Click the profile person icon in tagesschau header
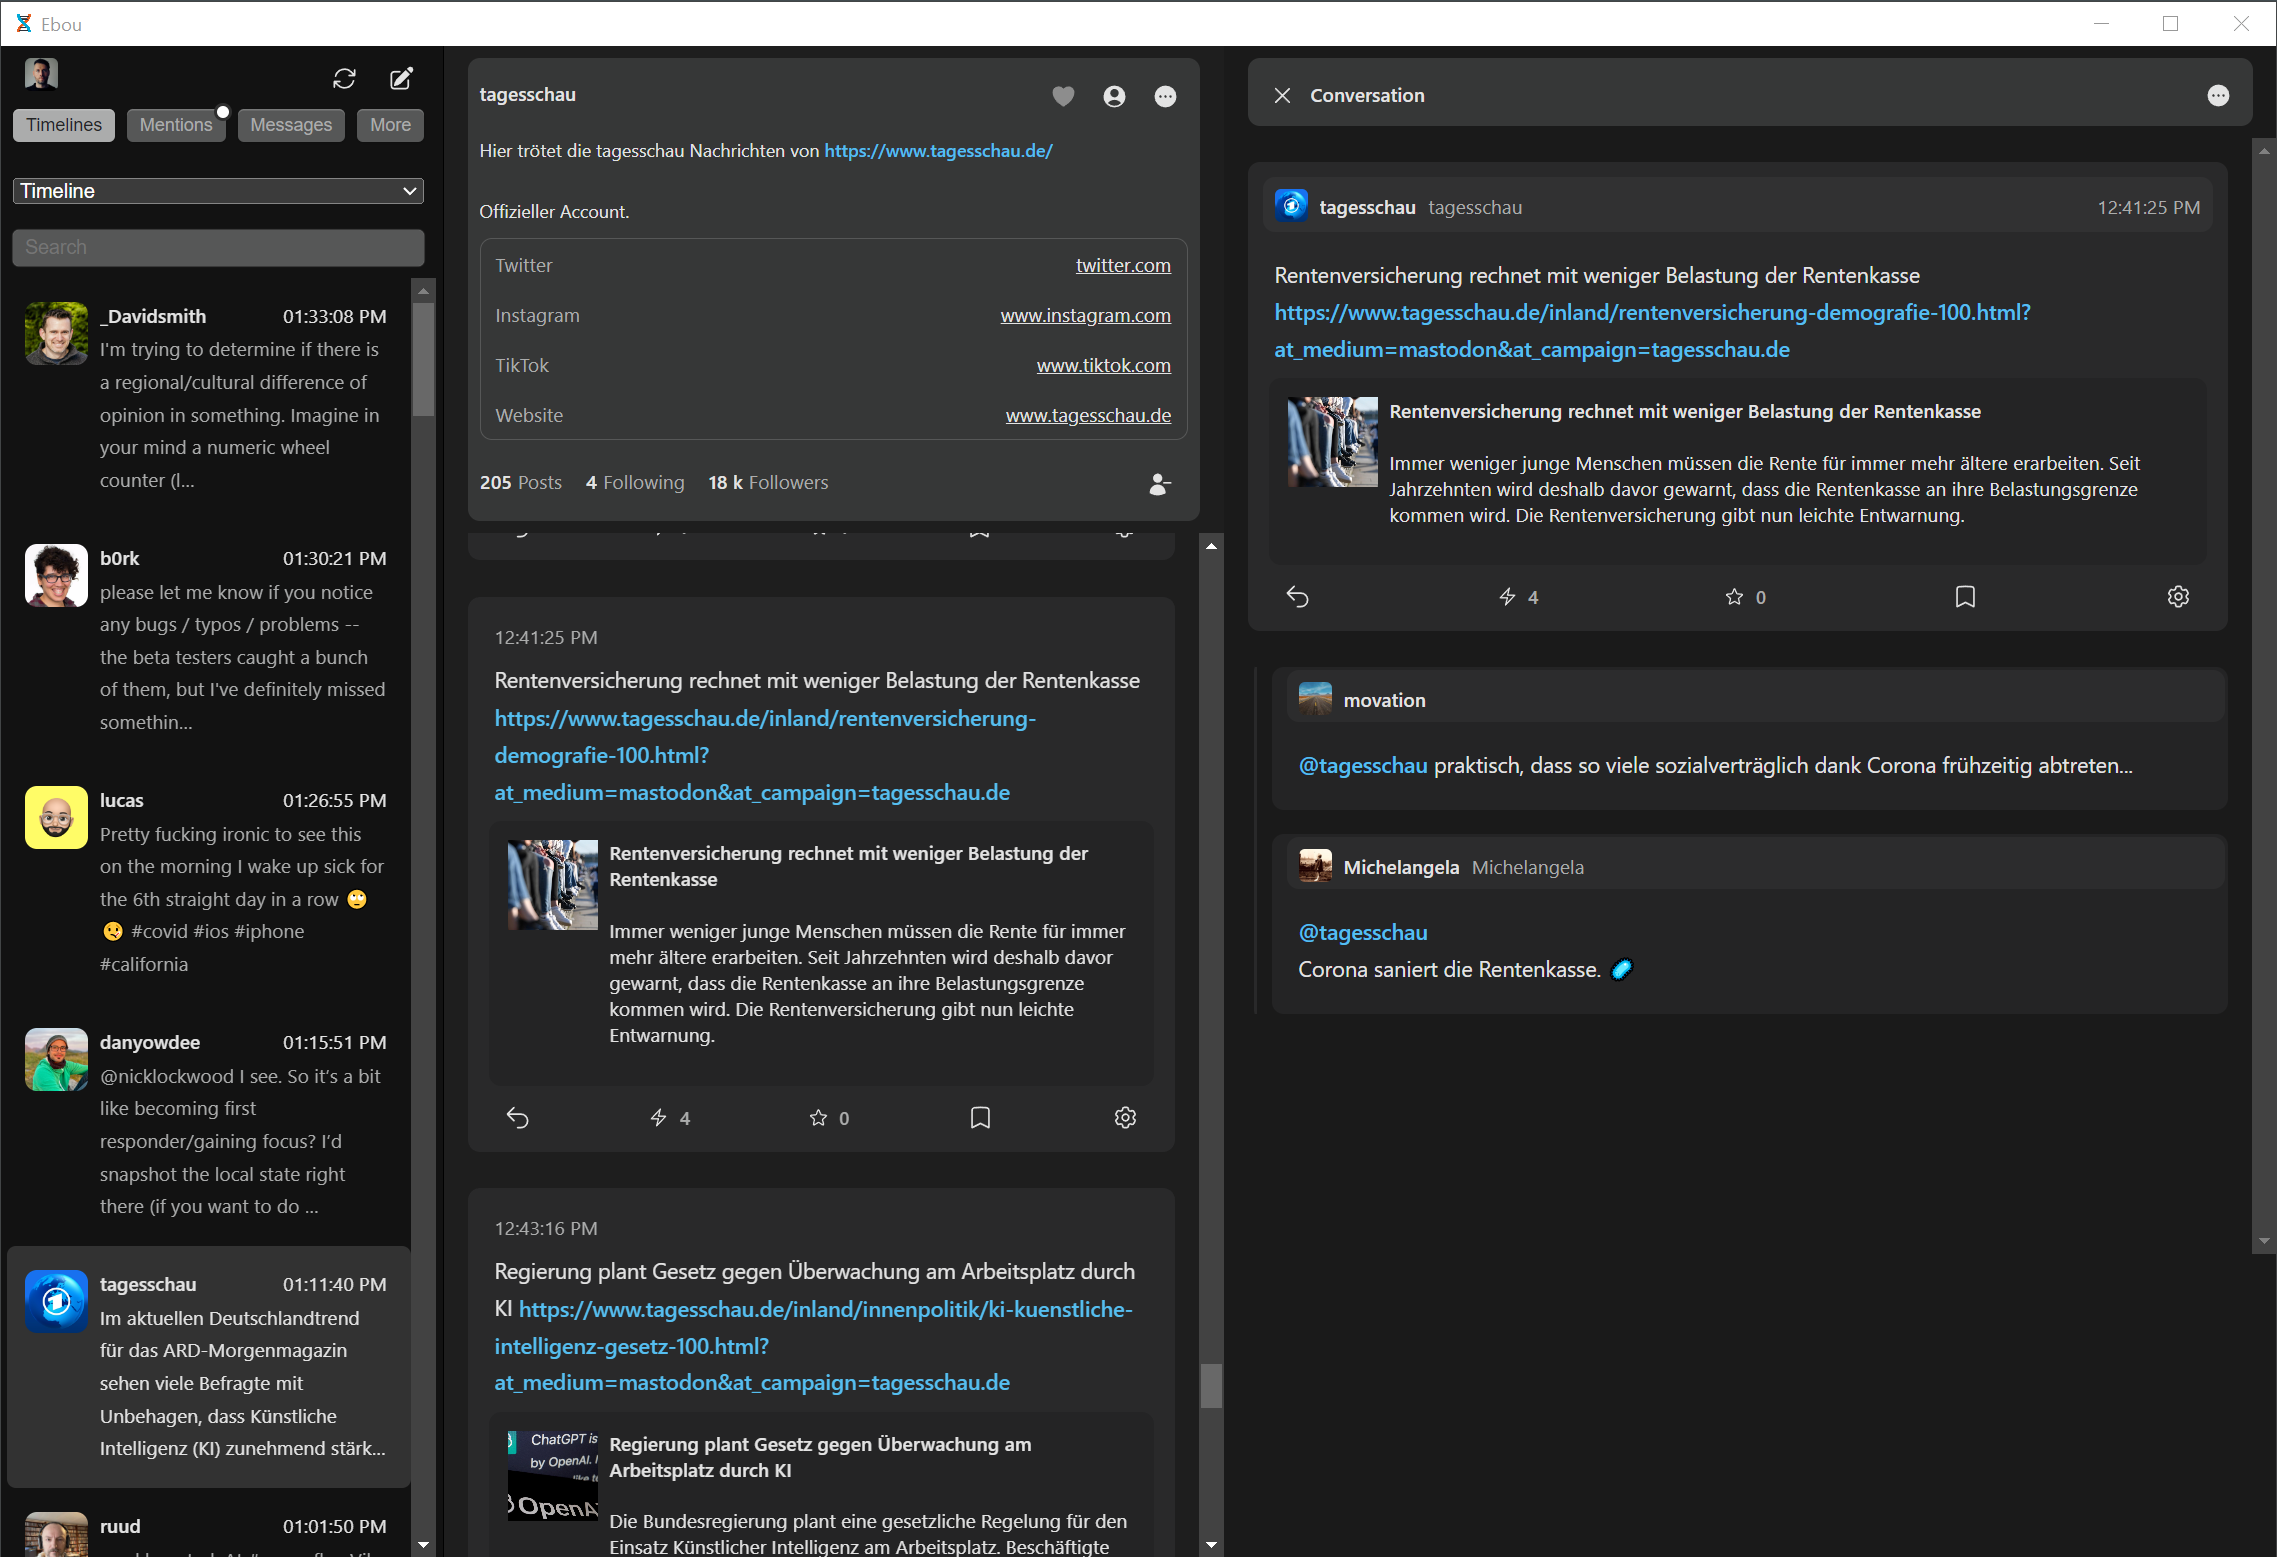 click(1114, 96)
